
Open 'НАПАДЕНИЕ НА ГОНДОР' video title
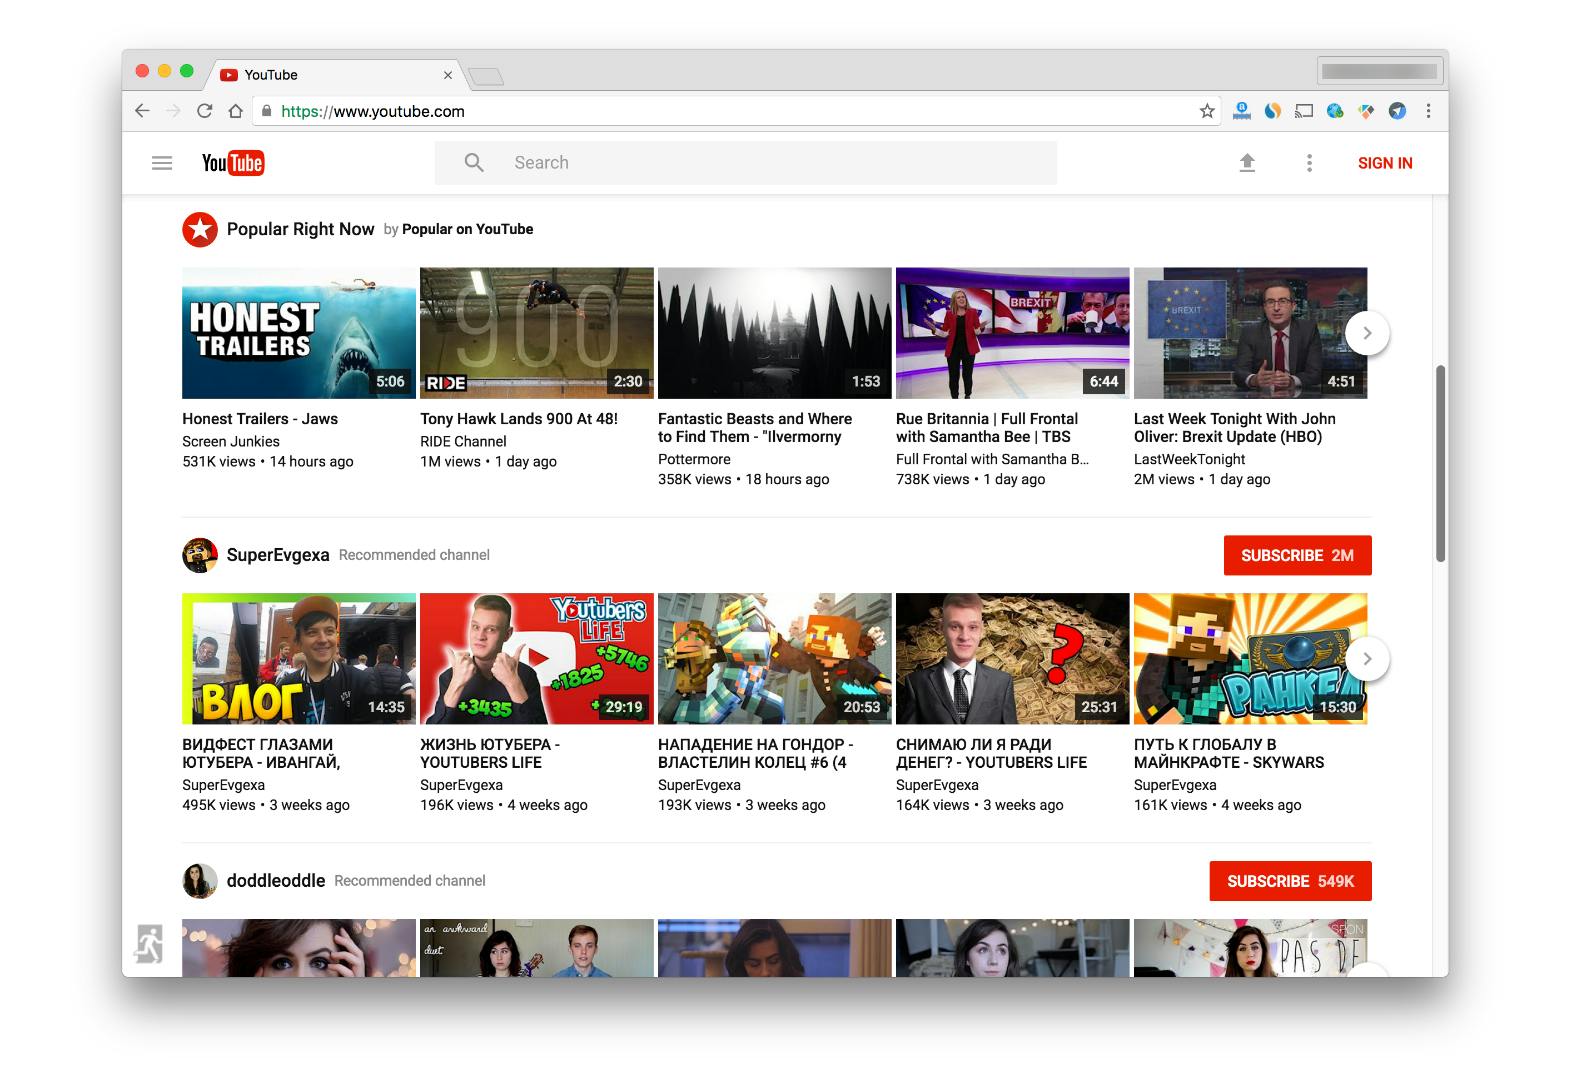click(x=756, y=753)
